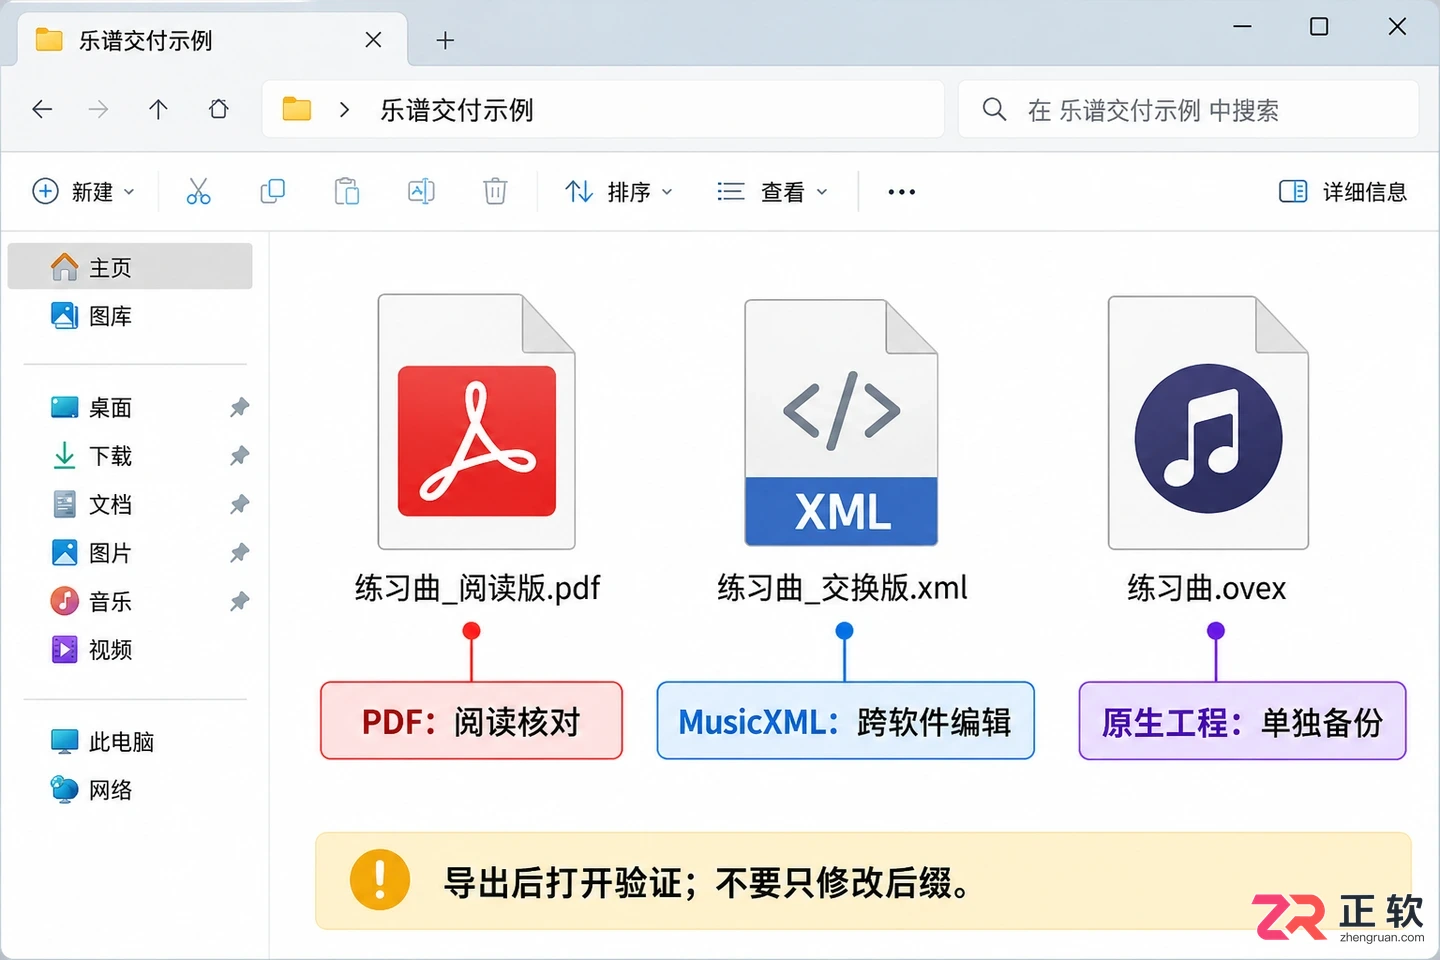Go back with the left arrow
The height and width of the screenshot is (960, 1440).
pos(42,109)
